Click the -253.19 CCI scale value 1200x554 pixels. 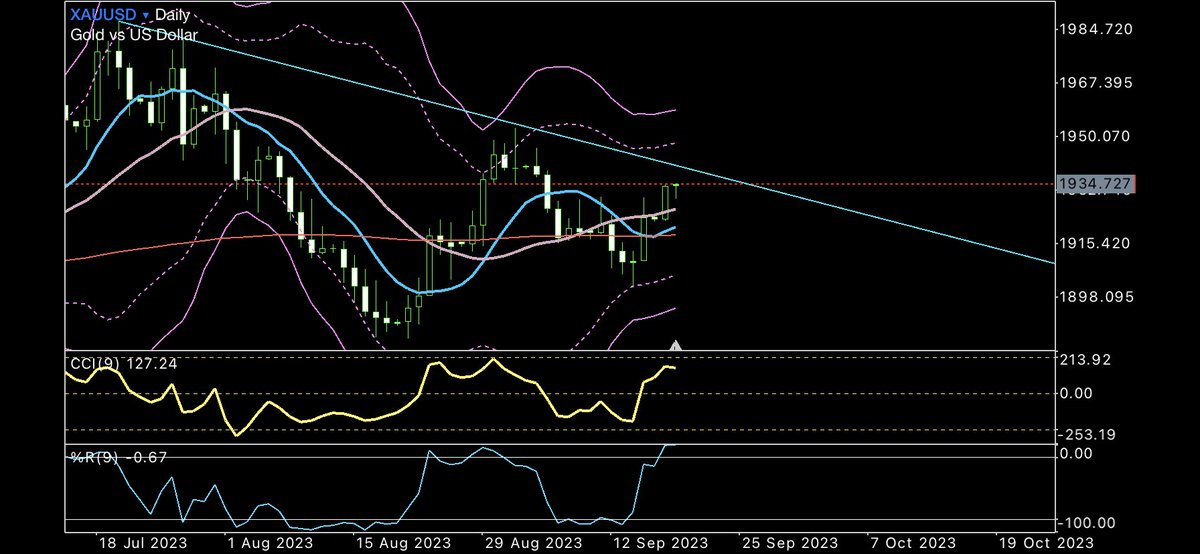pyautogui.click(x=1088, y=434)
